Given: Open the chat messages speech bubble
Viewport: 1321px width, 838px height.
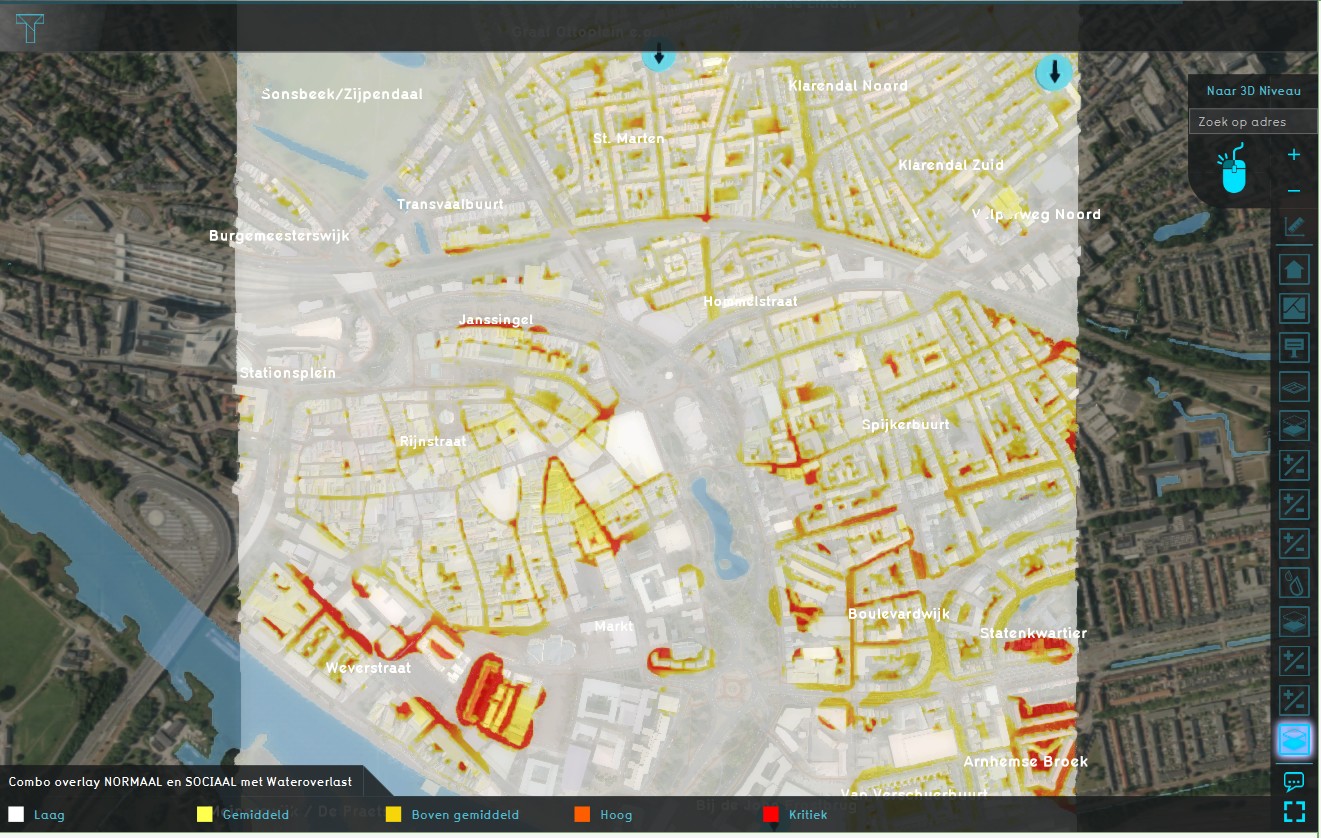Looking at the screenshot, I should pyautogui.click(x=1294, y=781).
